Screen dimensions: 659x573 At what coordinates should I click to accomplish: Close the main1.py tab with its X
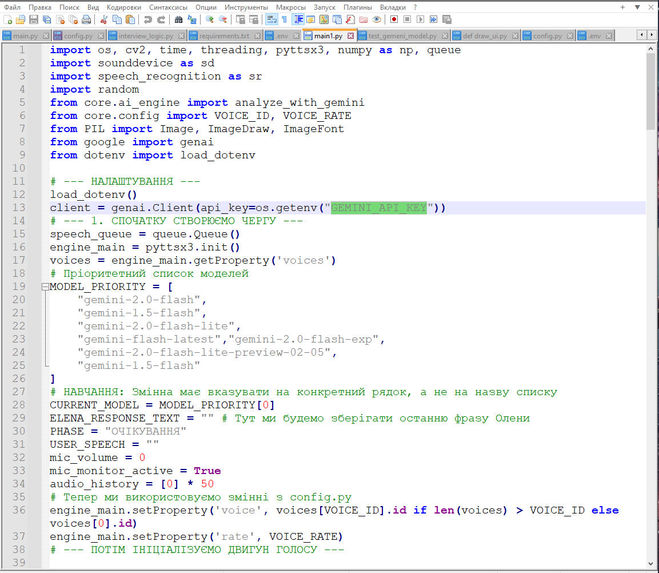pos(351,36)
